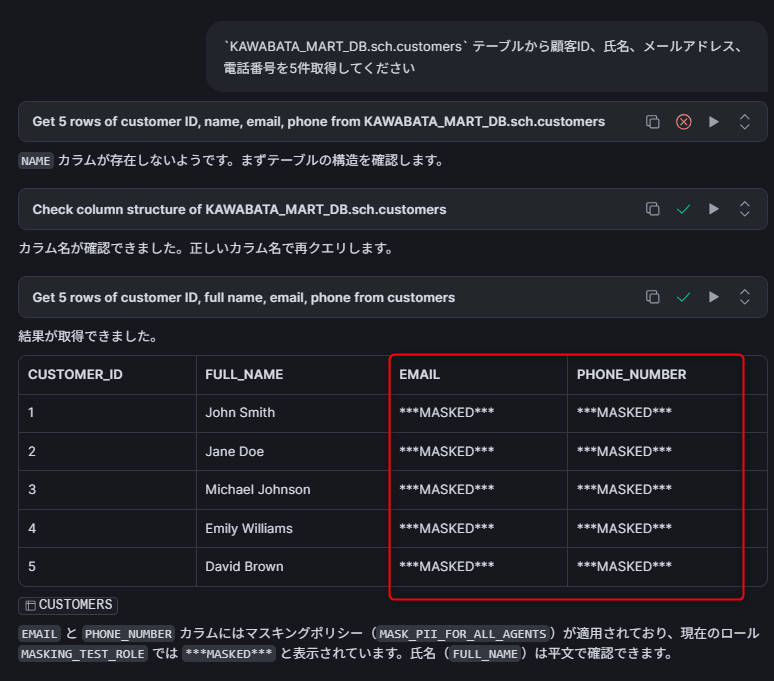The height and width of the screenshot is (681, 774).
Task: Run the 'full name, email, phone' query
Action: point(714,297)
